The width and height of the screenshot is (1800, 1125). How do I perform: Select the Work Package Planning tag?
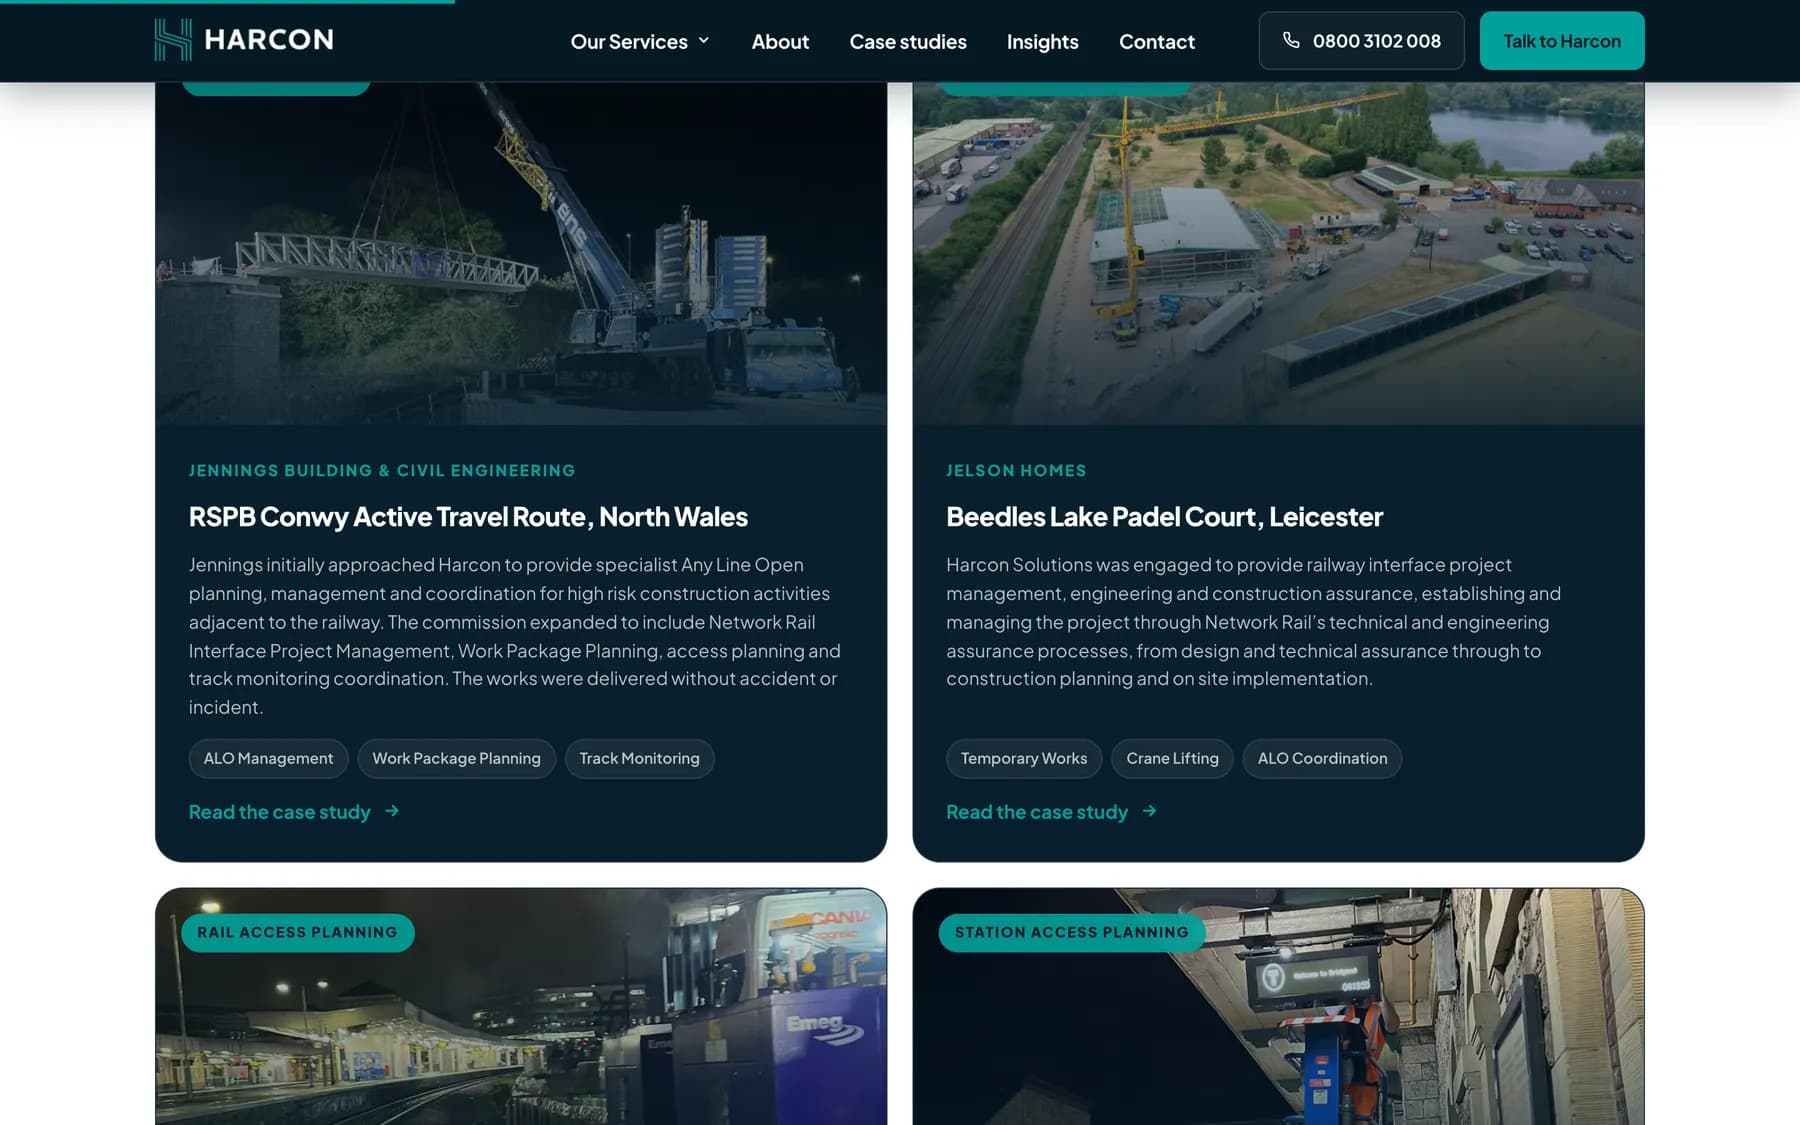point(456,758)
